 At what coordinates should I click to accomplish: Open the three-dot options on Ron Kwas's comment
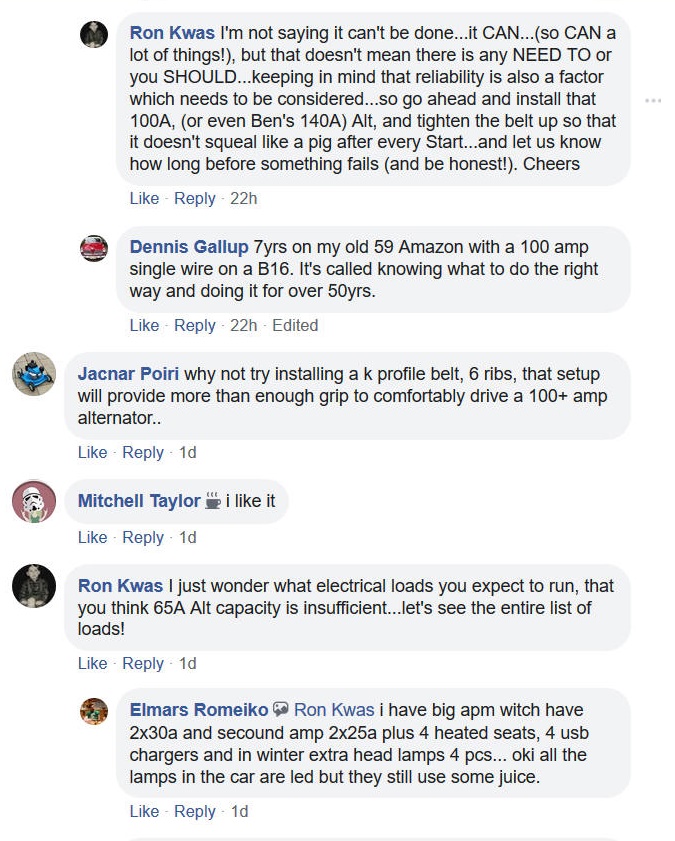pos(653,100)
